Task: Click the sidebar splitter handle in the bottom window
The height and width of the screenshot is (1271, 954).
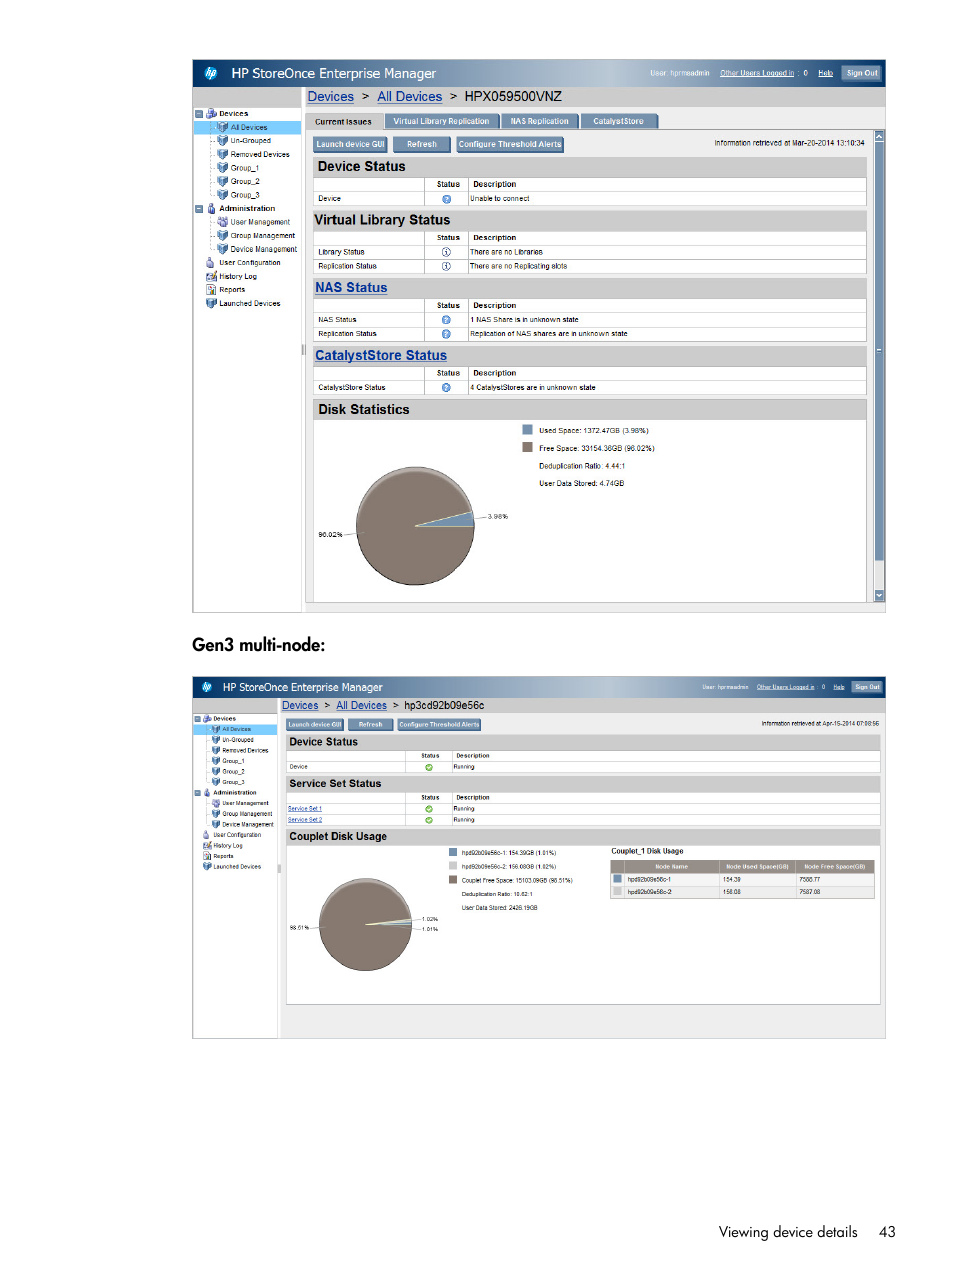Action: (279, 869)
